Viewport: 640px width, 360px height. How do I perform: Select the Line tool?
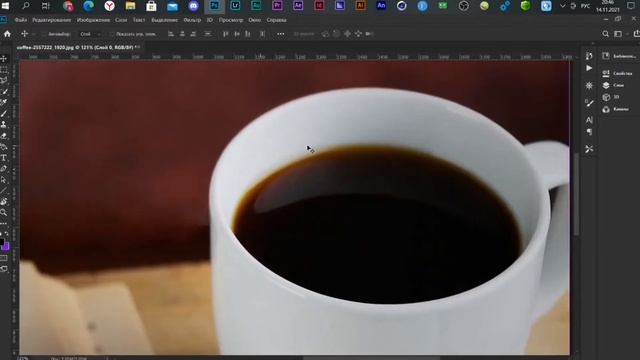[x=4, y=191]
